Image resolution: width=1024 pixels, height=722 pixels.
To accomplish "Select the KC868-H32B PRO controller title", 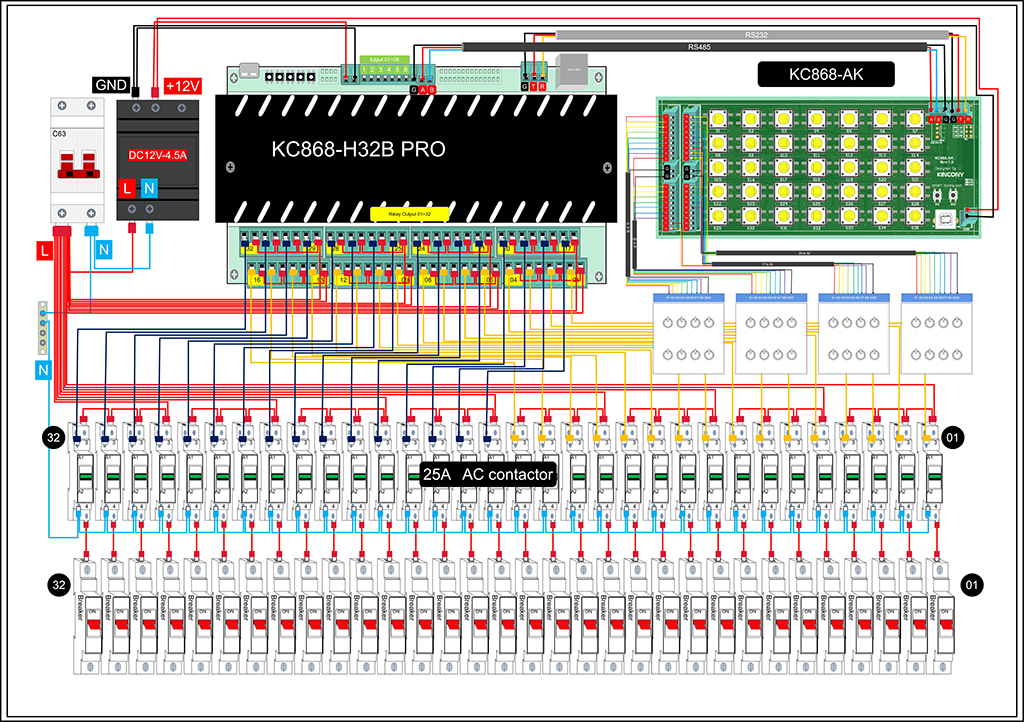I will click(x=358, y=150).
